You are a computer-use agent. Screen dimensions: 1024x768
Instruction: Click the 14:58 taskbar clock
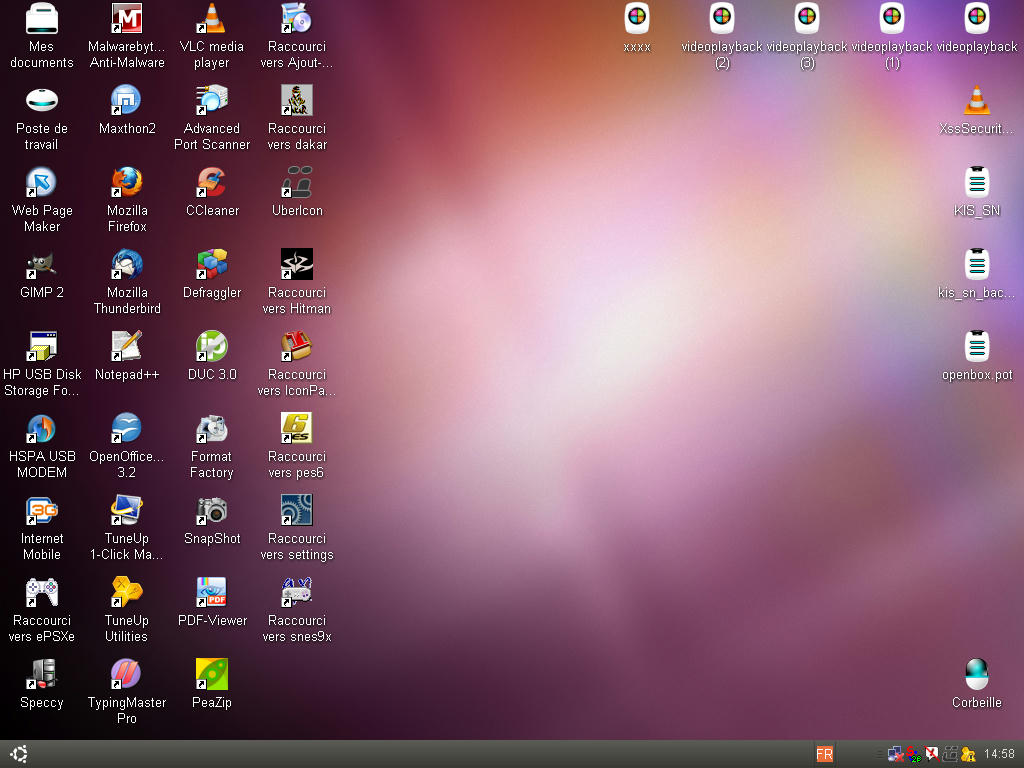999,754
